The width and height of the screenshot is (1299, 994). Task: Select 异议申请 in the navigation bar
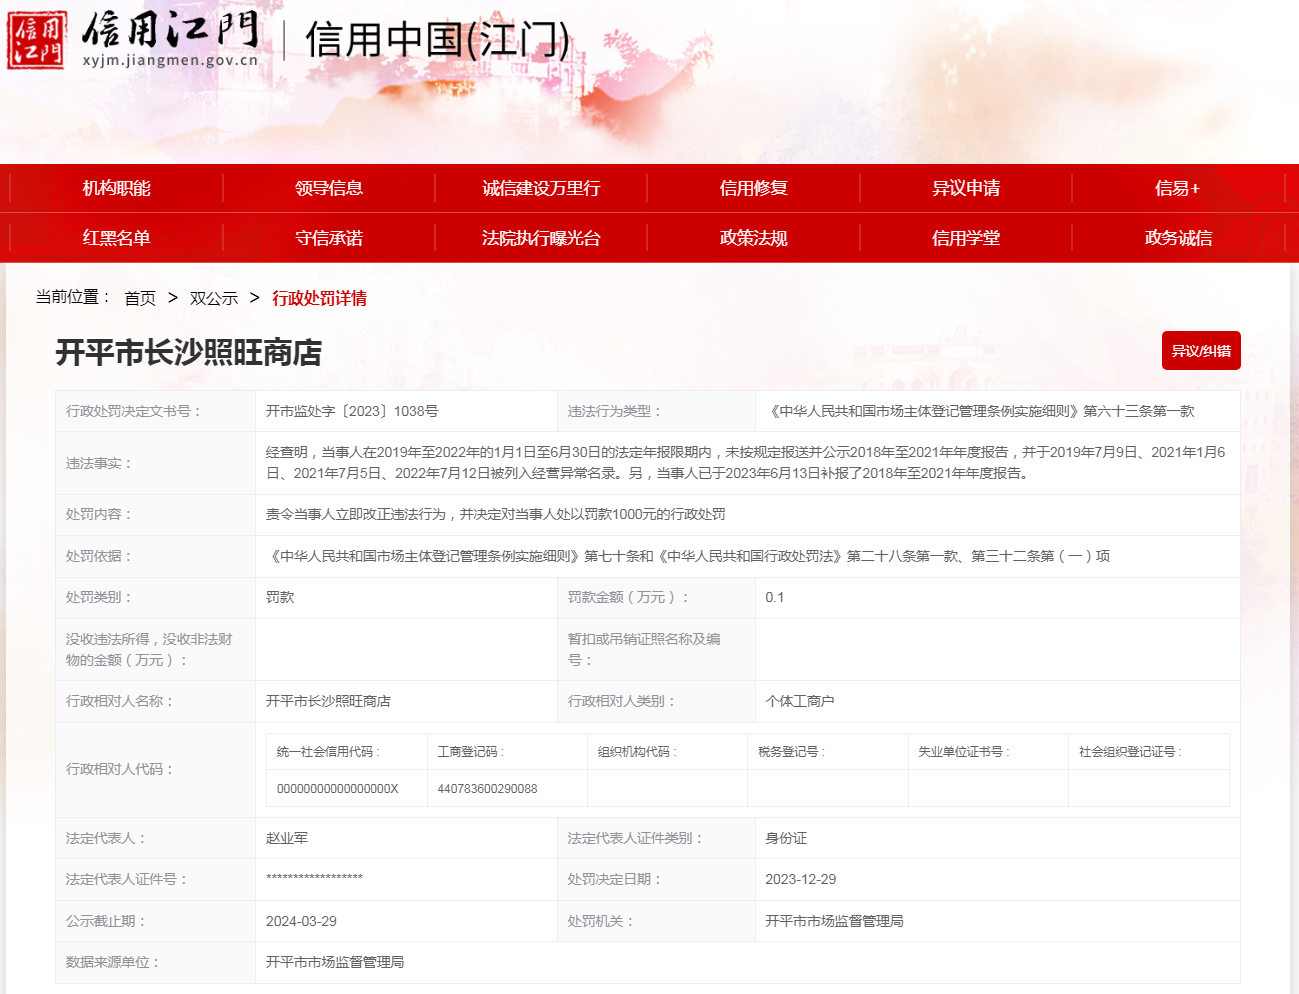[965, 188]
